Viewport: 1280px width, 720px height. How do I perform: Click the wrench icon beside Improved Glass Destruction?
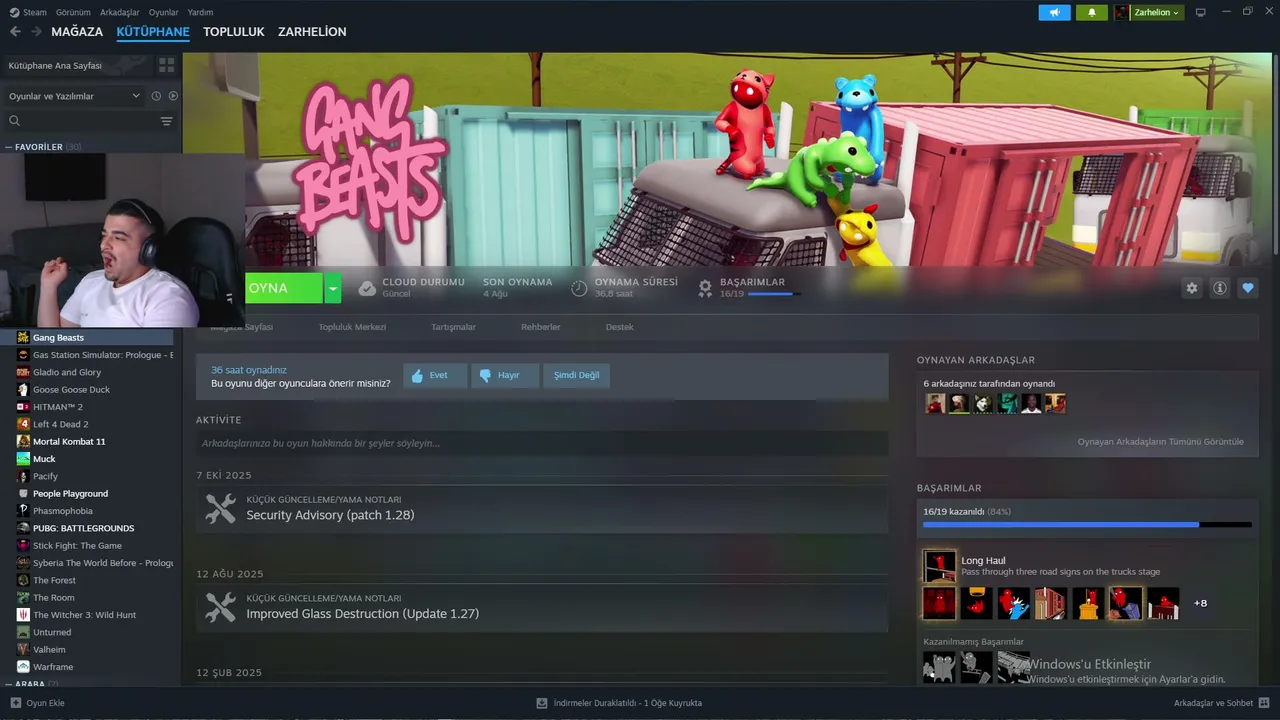[220, 607]
